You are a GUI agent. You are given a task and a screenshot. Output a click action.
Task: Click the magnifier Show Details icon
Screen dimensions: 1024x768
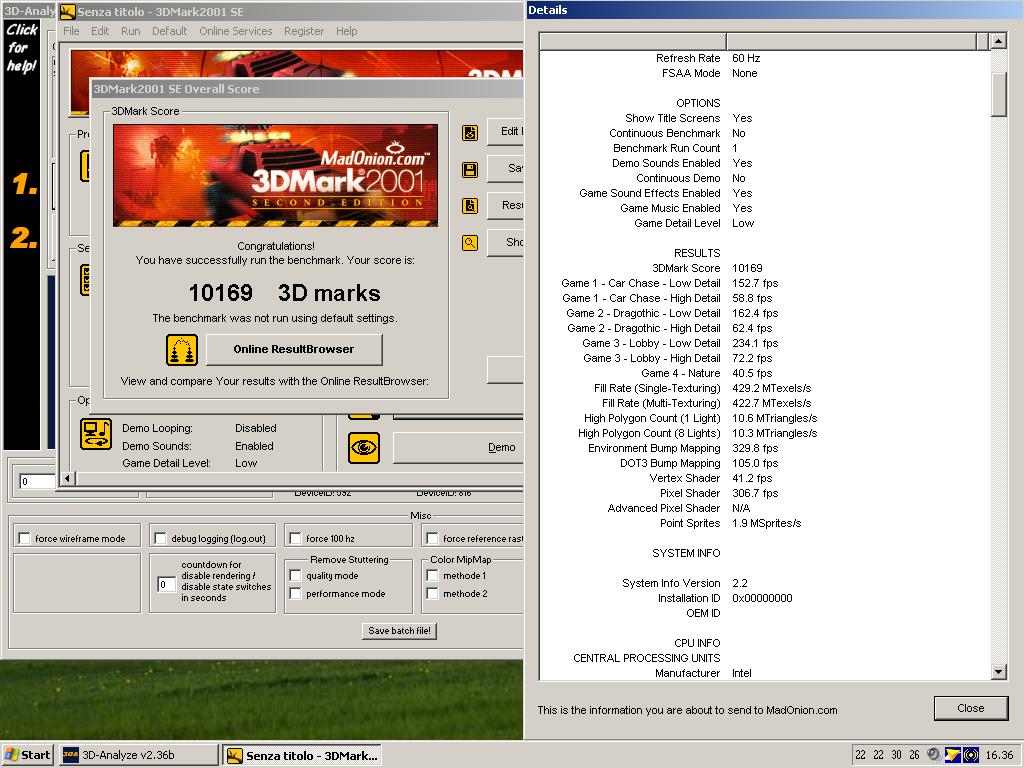click(x=470, y=243)
